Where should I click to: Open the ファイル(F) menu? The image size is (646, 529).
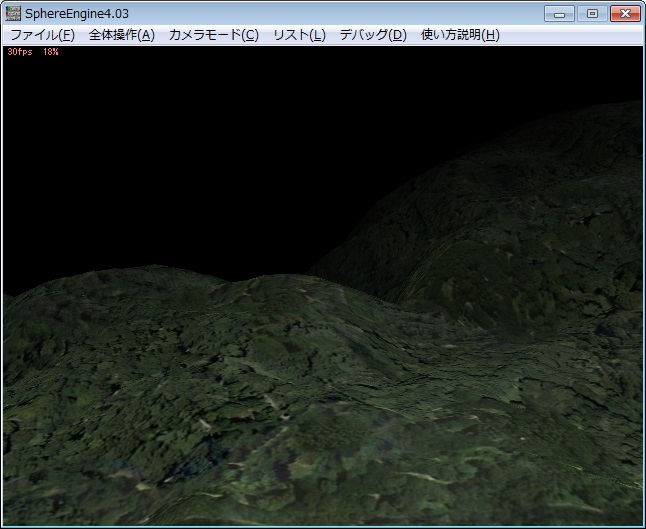(42, 35)
